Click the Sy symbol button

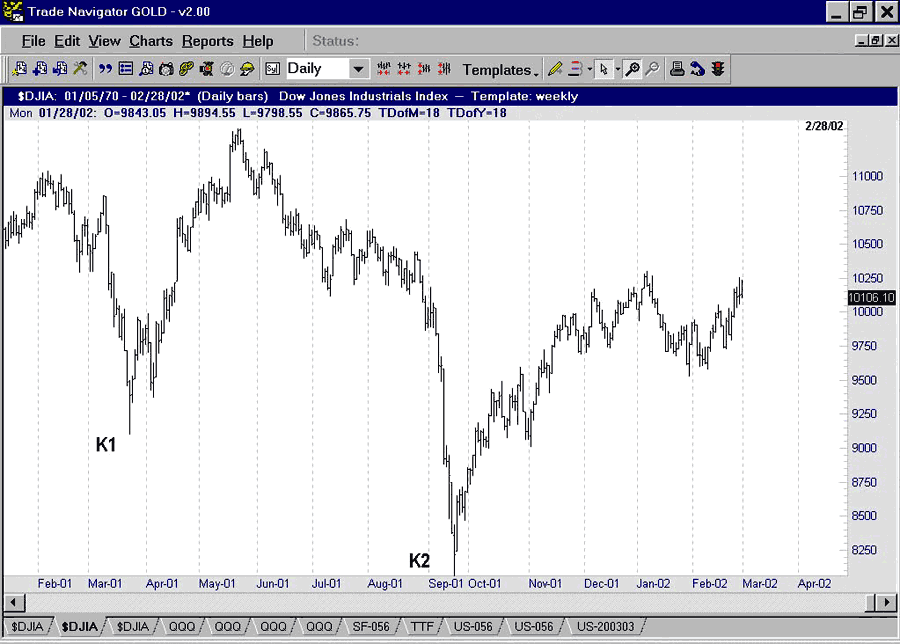[x=272, y=69]
